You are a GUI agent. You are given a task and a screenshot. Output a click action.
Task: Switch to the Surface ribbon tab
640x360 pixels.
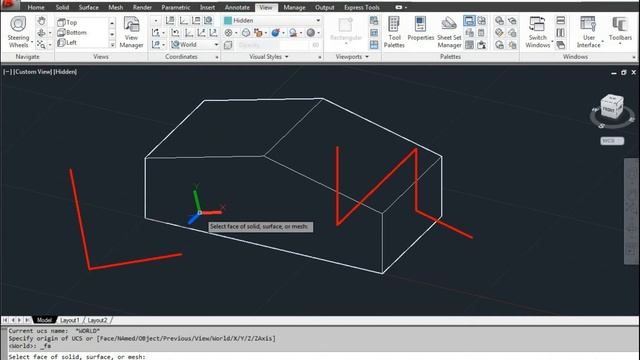point(89,7)
